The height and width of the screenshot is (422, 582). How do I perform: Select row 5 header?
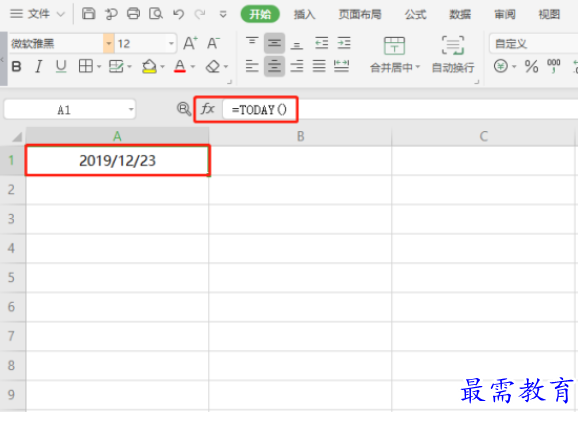(x=12, y=277)
